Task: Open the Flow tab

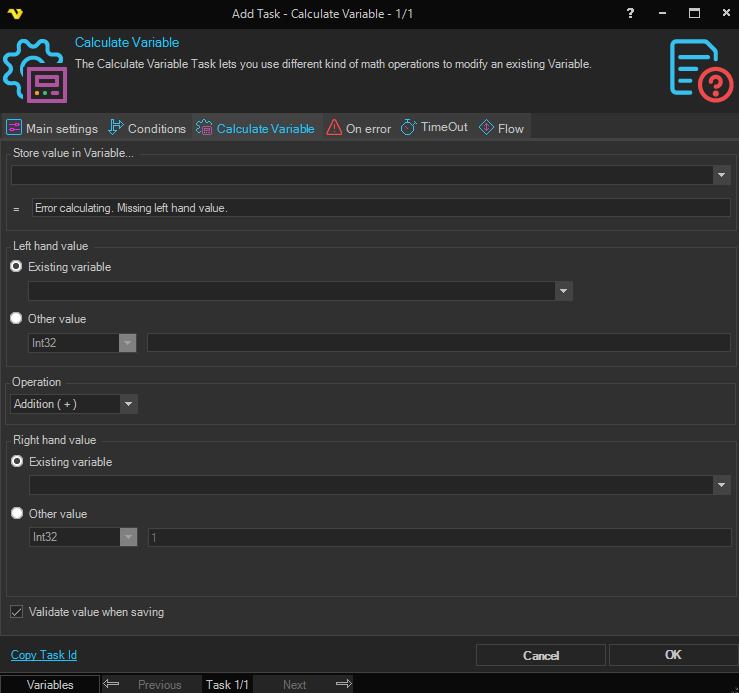Action: pyautogui.click(x=501, y=128)
